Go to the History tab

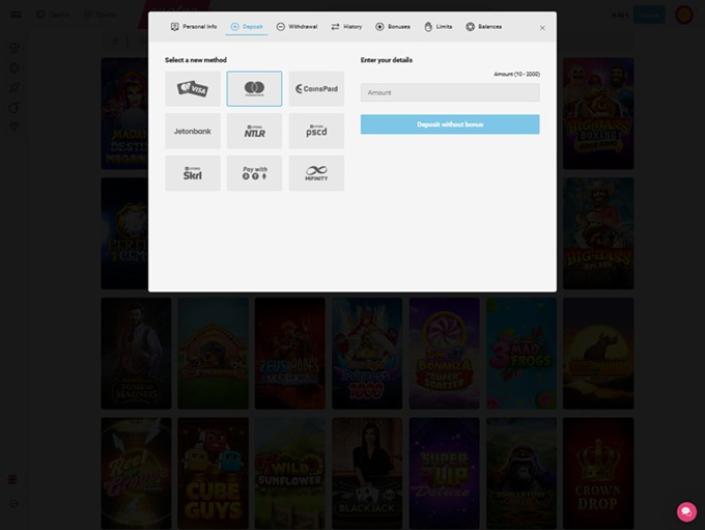346,27
